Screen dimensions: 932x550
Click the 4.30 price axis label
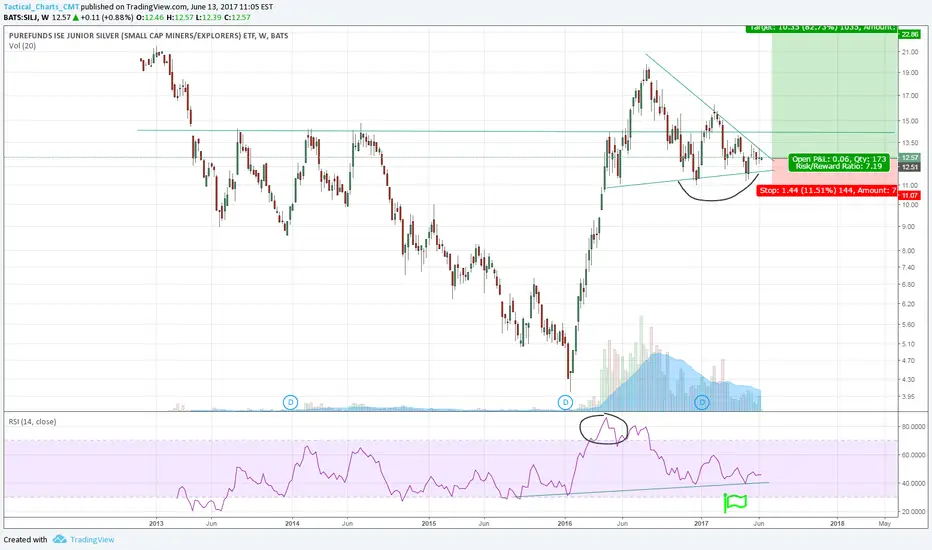pos(909,379)
